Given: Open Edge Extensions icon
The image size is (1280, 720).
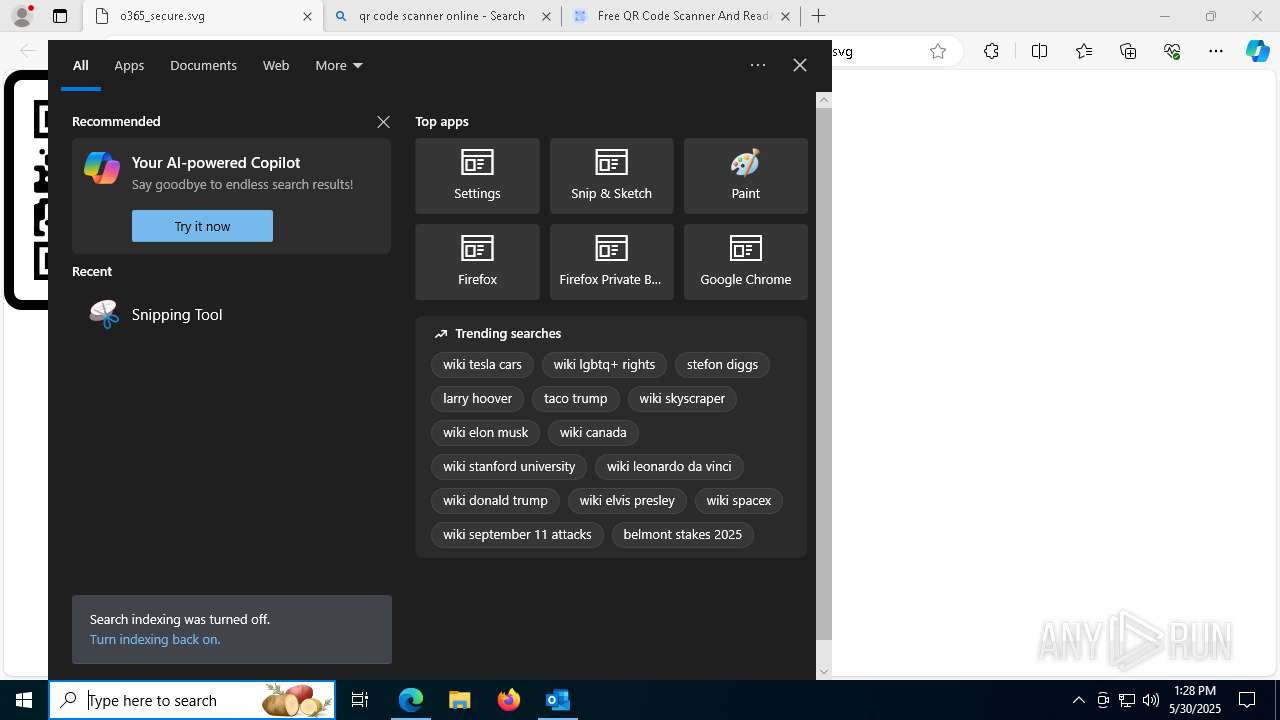Looking at the screenshot, I should click(991, 51).
